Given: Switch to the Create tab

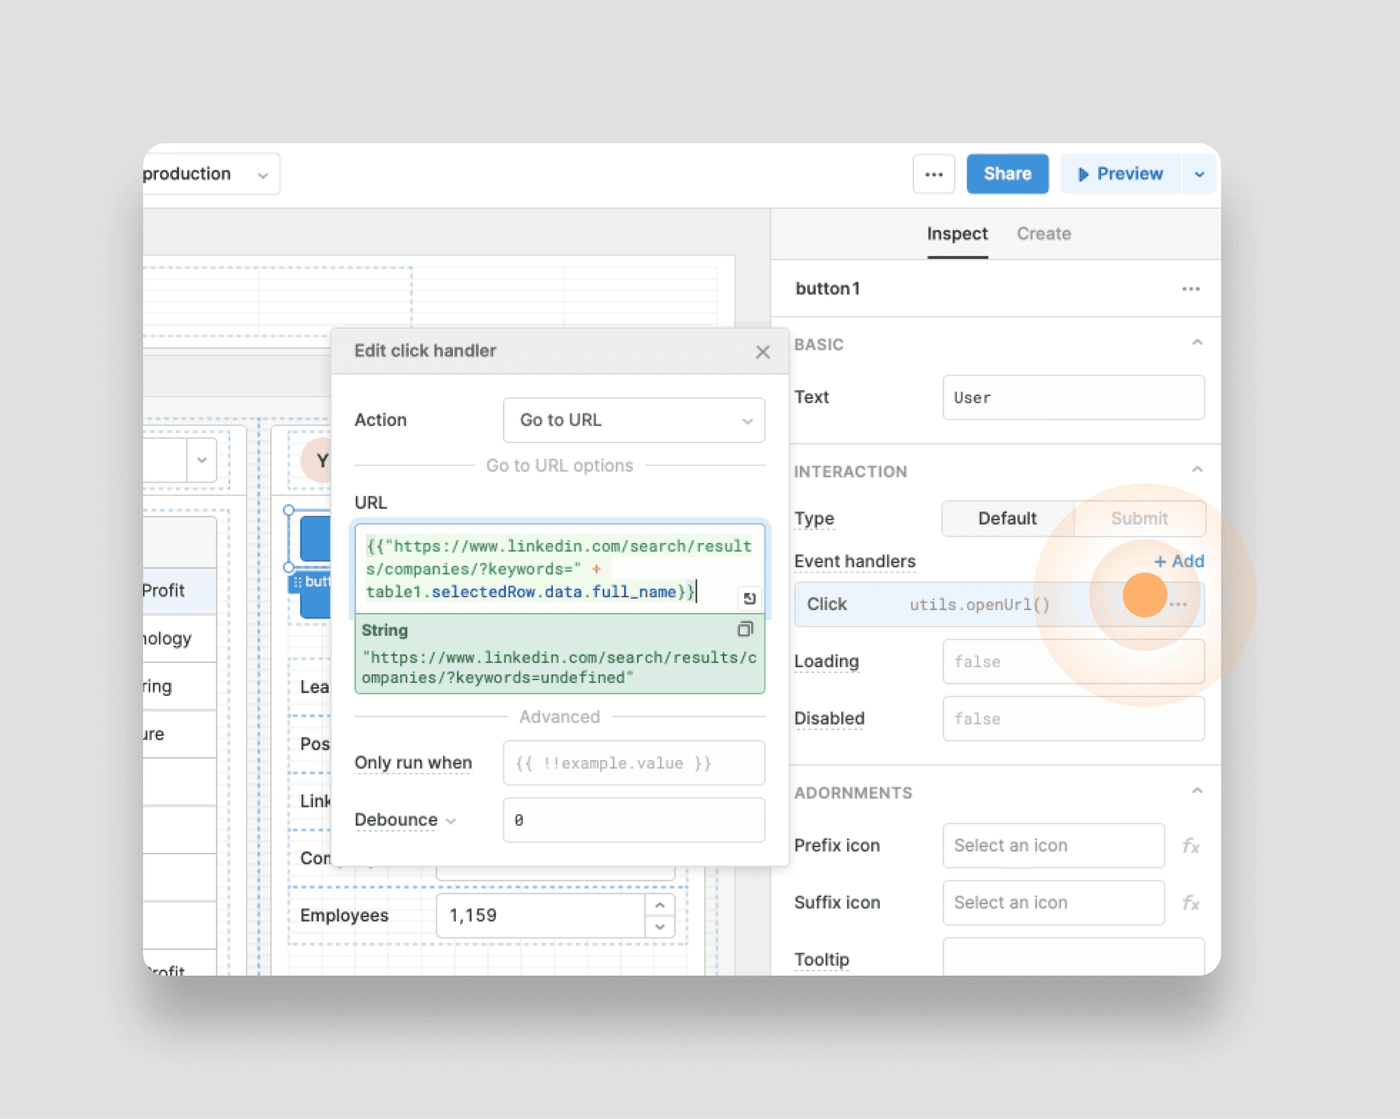Looking at the screenshot, I should pos(1043,234).
